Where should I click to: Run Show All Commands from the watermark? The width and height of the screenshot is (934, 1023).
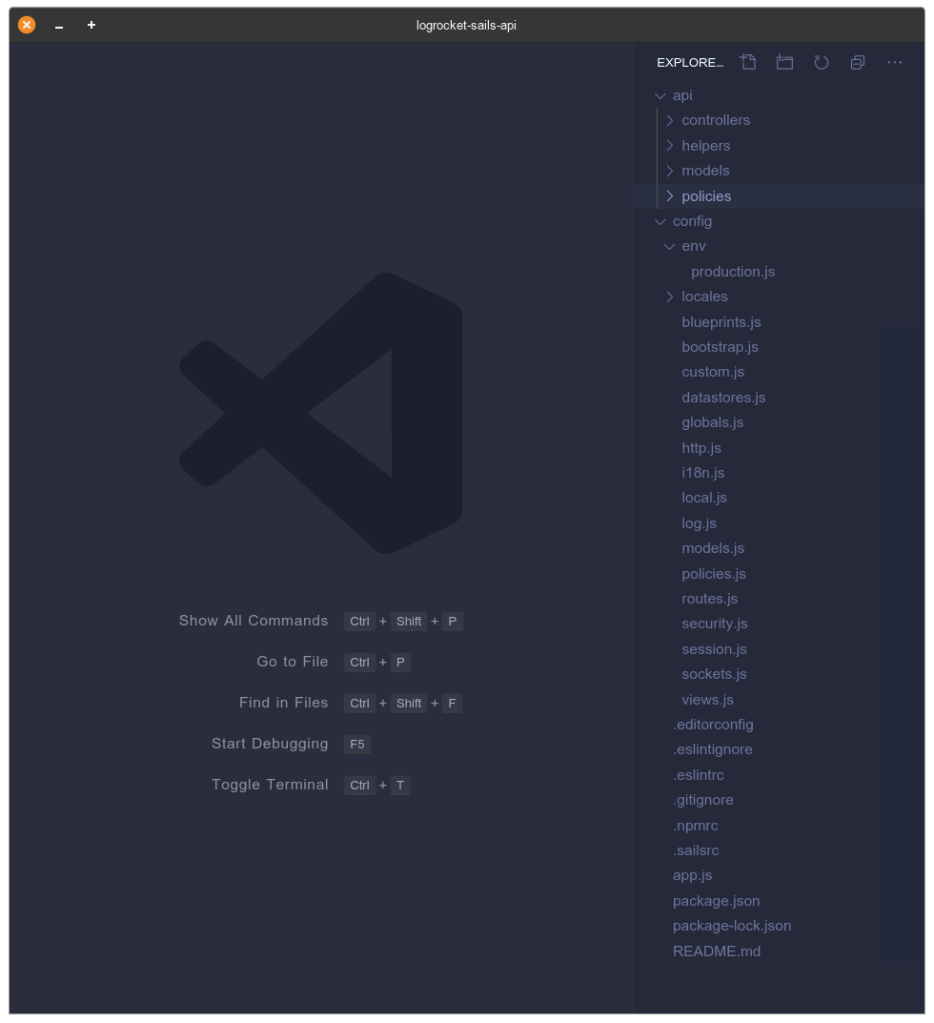[254, 620]
